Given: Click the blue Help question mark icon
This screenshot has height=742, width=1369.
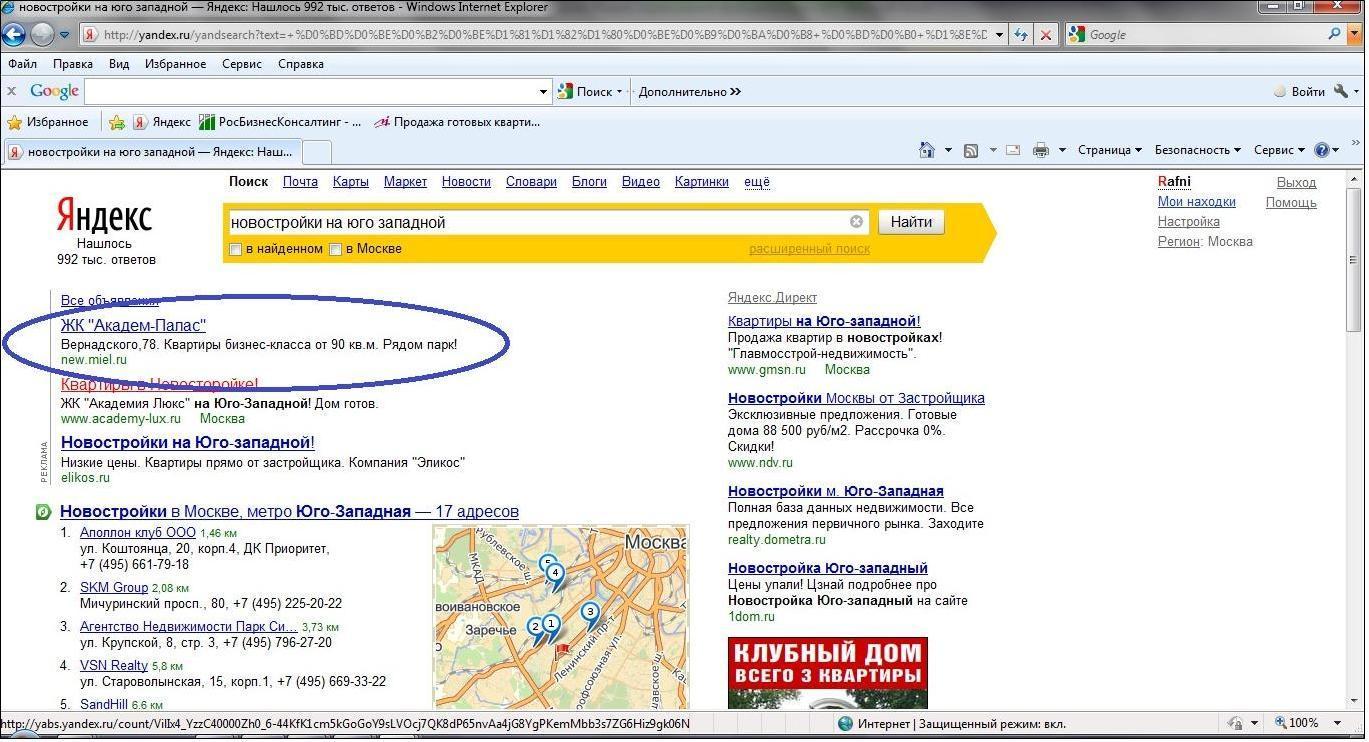Looking at the screenshot, I should (x=1322, y=150).
